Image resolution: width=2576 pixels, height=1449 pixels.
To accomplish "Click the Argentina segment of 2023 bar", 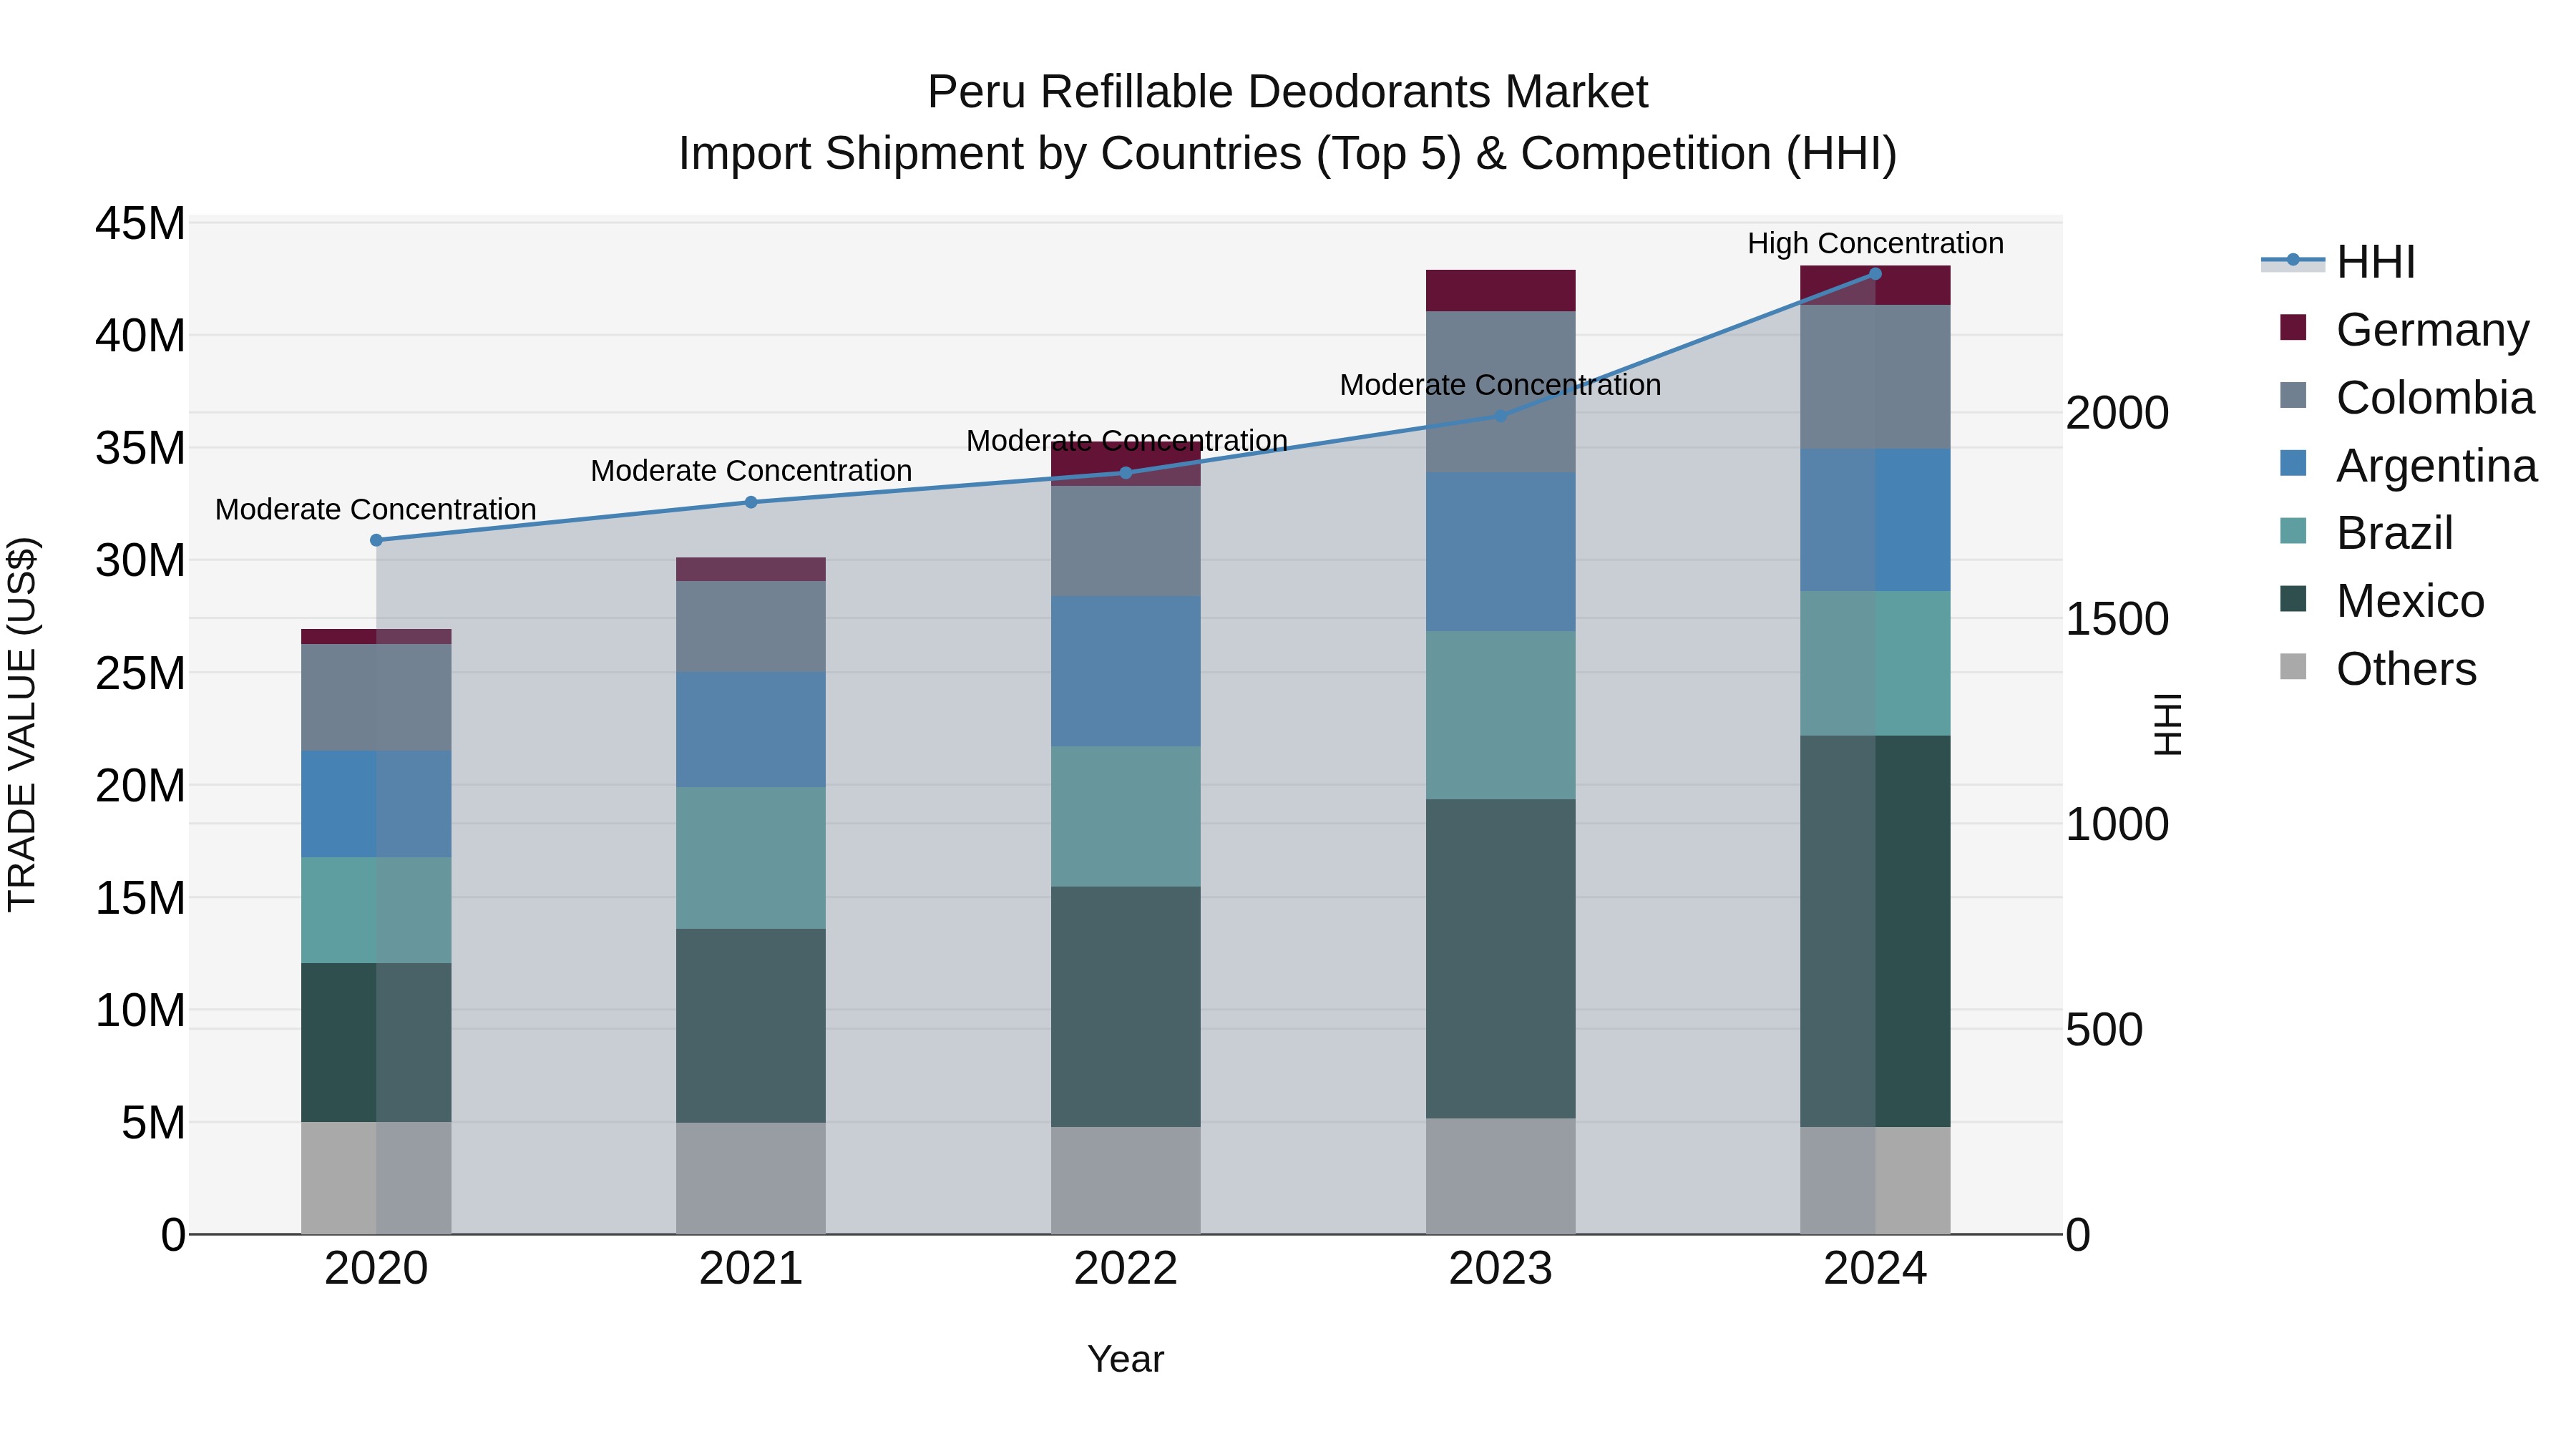I will click(x=1500, y=551).
